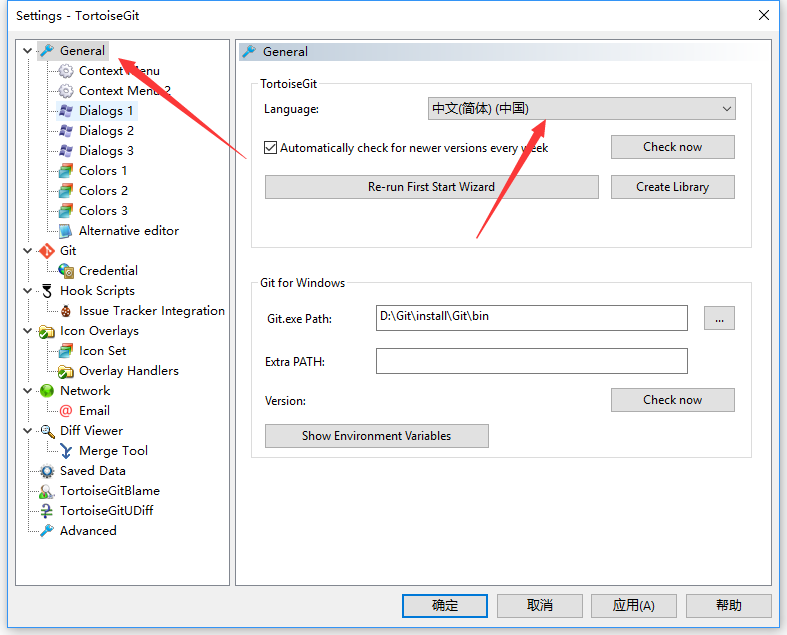
Task: Collapse the Icon Overlays node
Action: coord(27,331)
